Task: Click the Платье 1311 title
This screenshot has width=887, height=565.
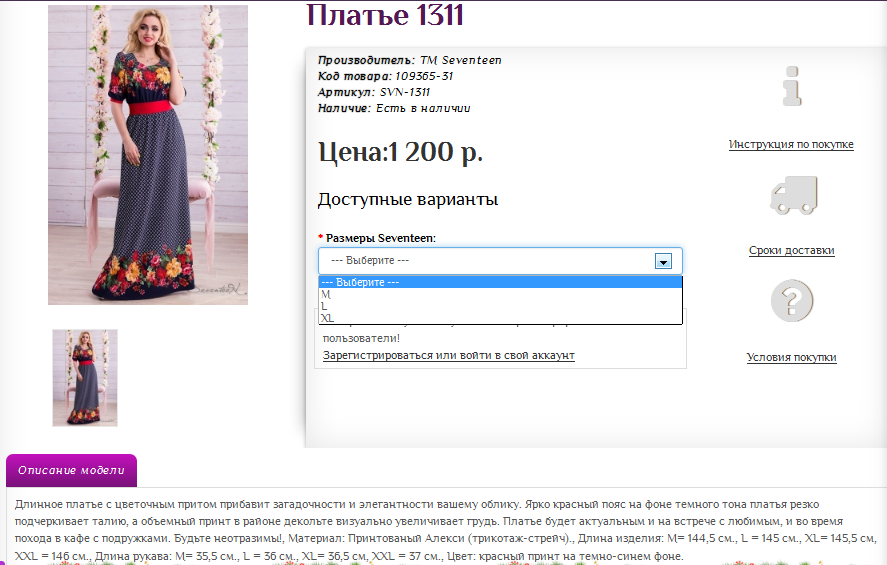Action: [385, 15]
